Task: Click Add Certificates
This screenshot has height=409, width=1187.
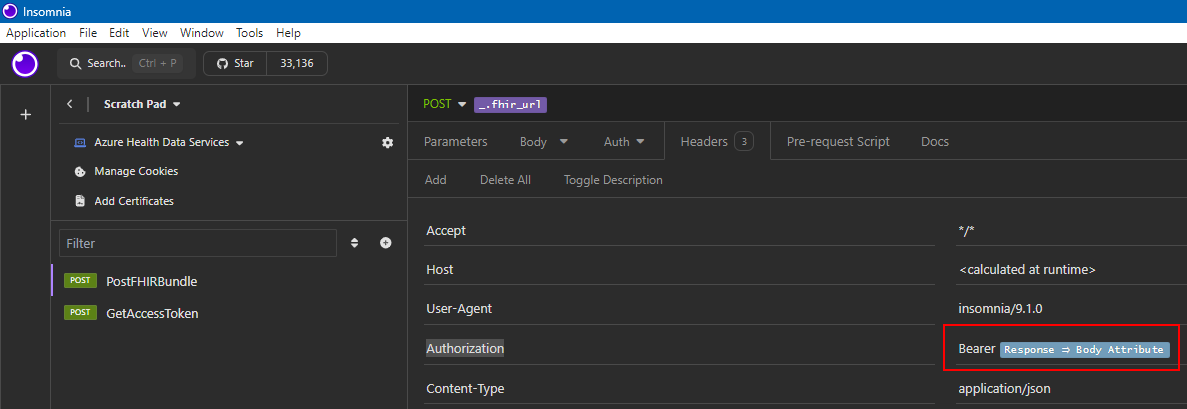Action: (124, 201)
